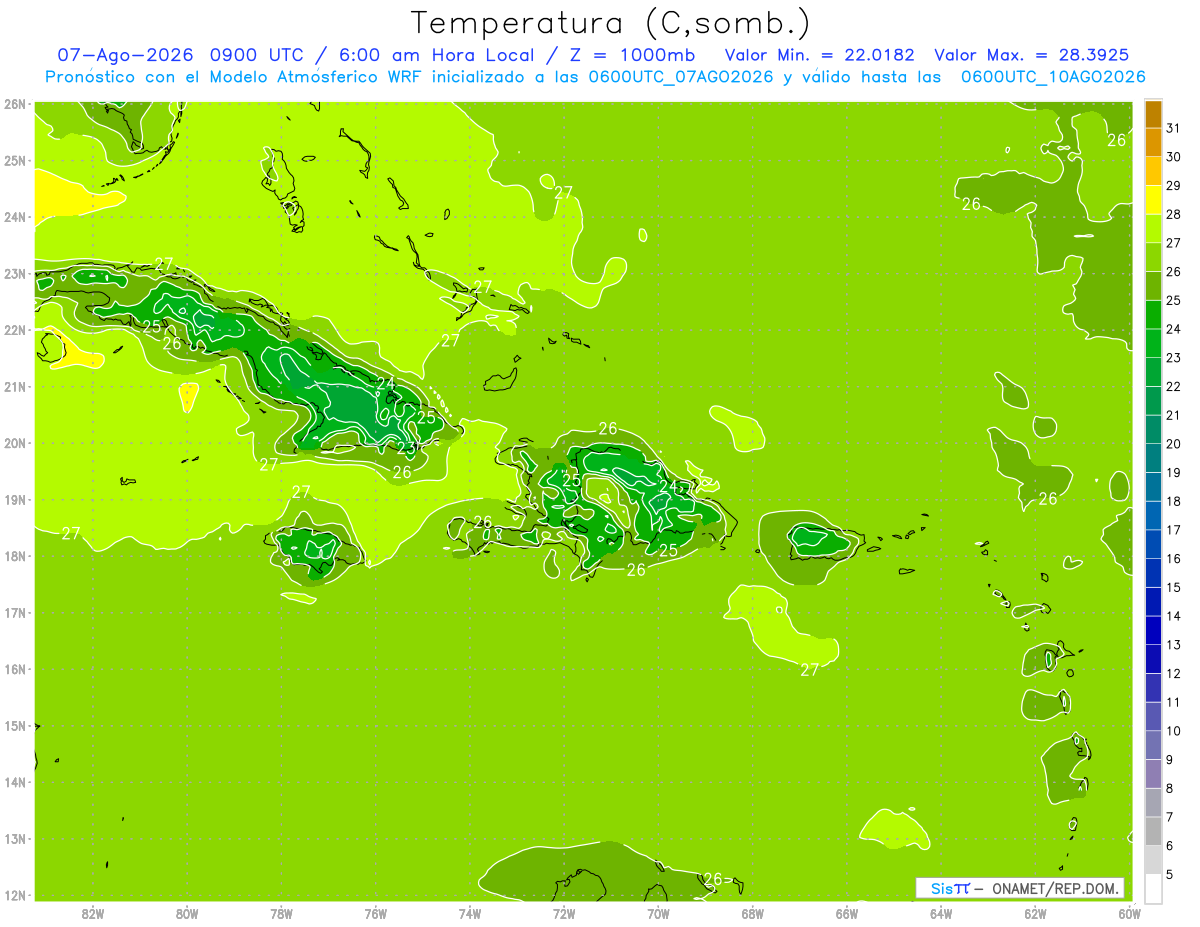
Task: Click the '72W' longitude axis label
Action: click(564, 913)
